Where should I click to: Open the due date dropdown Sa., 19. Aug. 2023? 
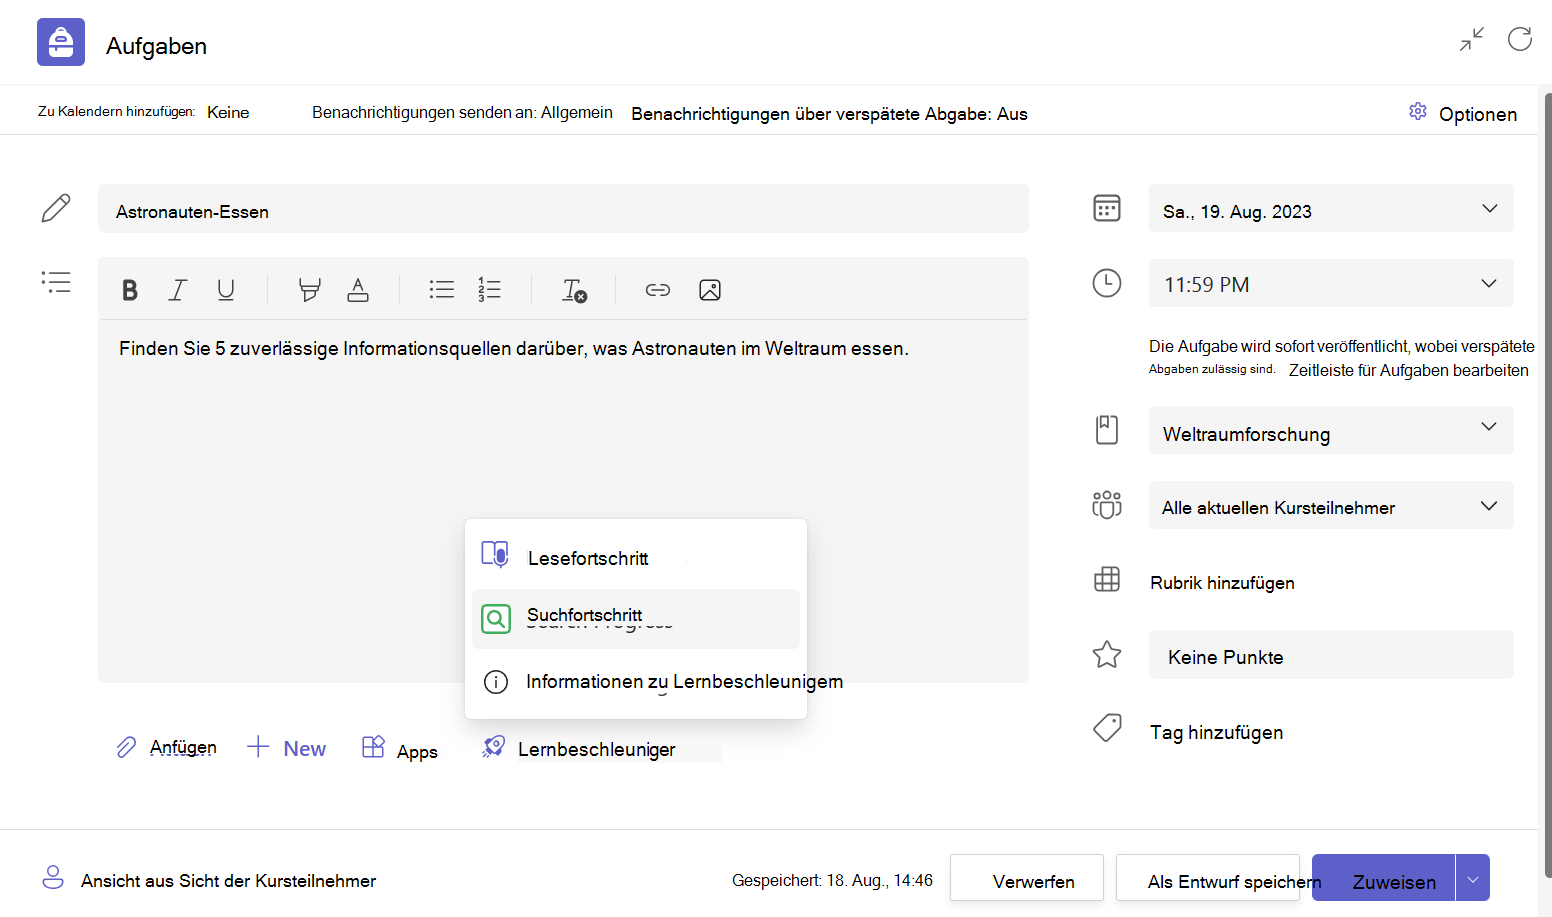1331,209
